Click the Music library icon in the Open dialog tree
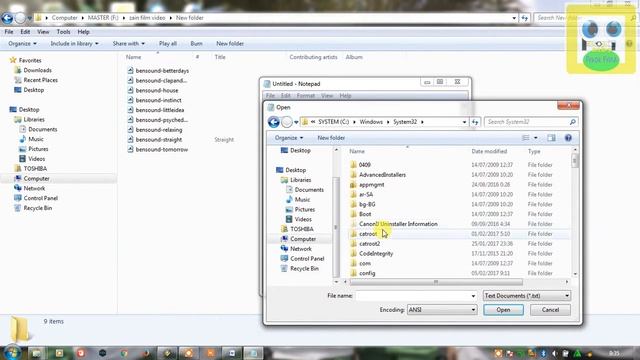 [289, 199]
